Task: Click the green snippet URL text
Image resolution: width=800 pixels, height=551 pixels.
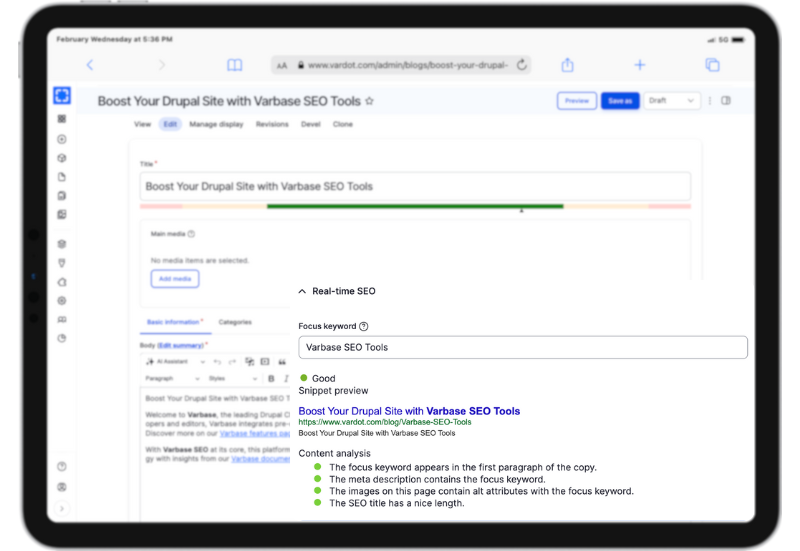Action: (385, 422)
